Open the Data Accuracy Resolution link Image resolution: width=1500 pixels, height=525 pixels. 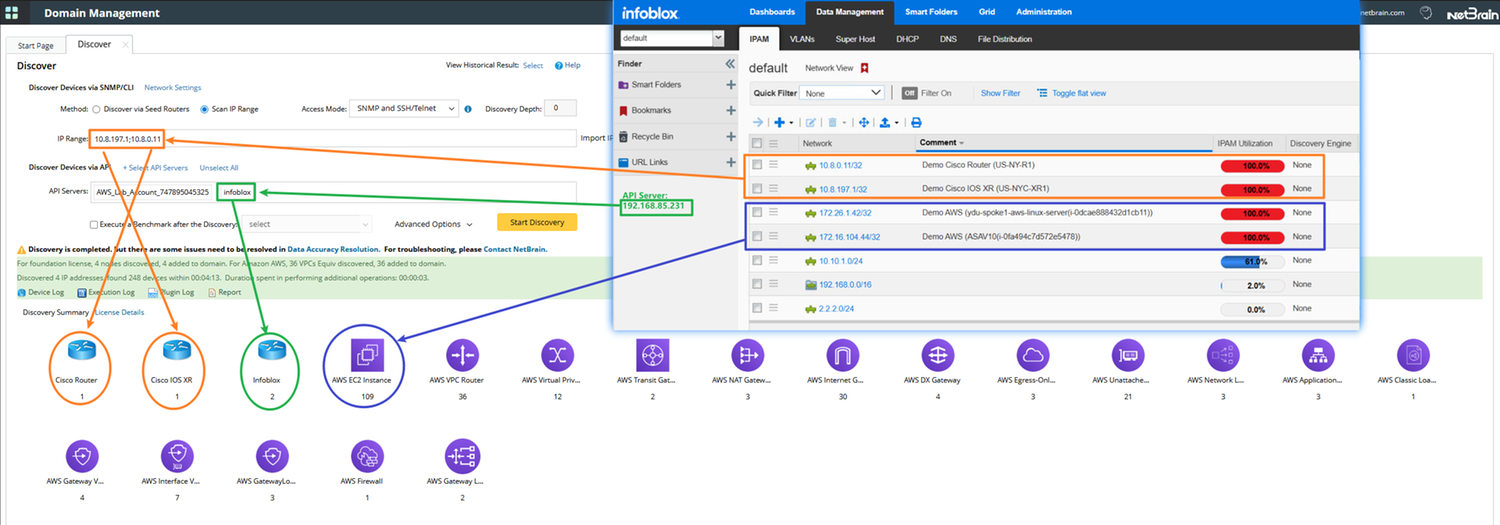pyautogui.click(x=333, y=248)
